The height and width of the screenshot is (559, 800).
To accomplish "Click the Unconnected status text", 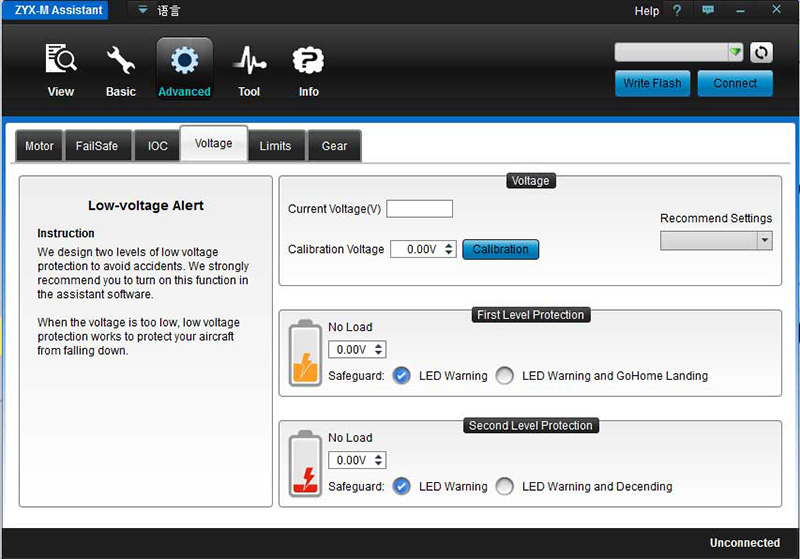I will tap(744, 543).
